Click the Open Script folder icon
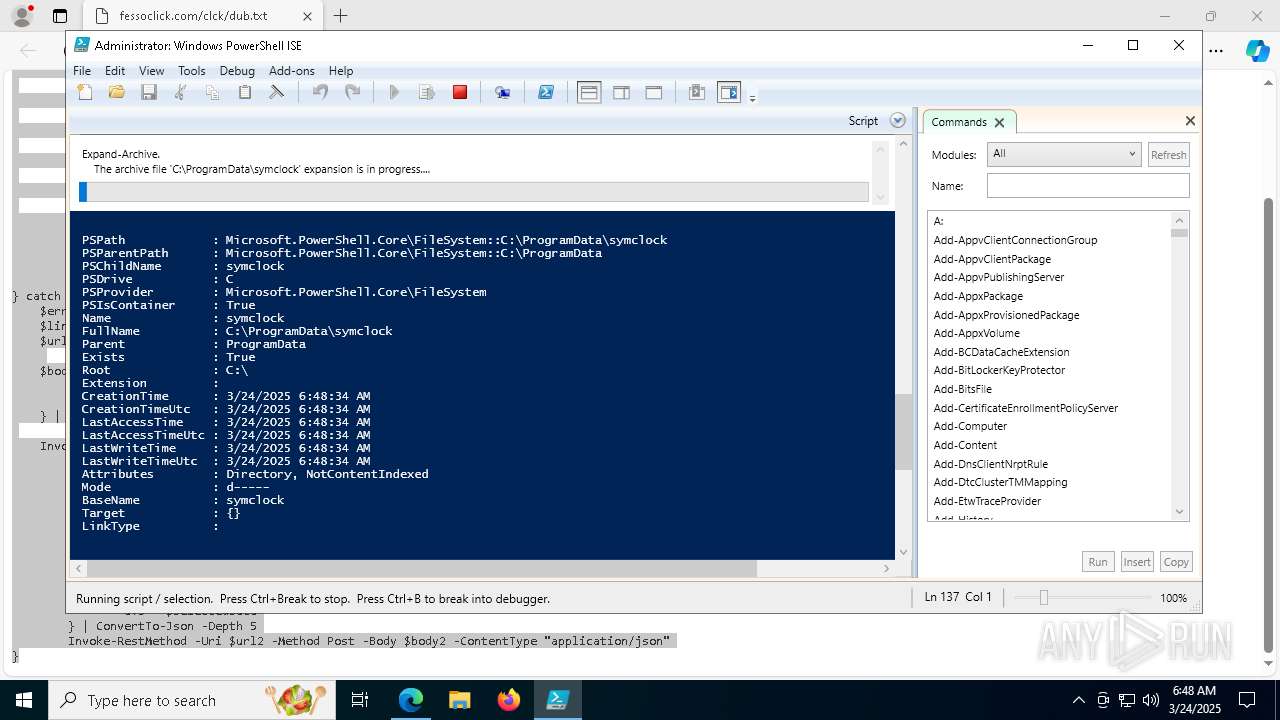The height and width of the screenshot is (720, 1280). tap(117, 92)
